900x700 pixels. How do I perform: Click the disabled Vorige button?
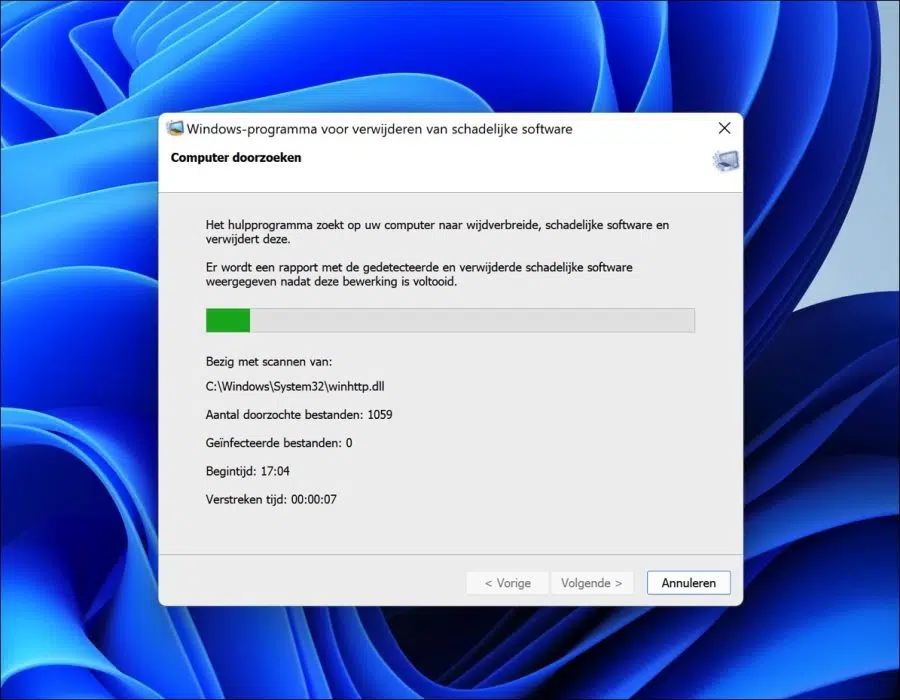507,582
